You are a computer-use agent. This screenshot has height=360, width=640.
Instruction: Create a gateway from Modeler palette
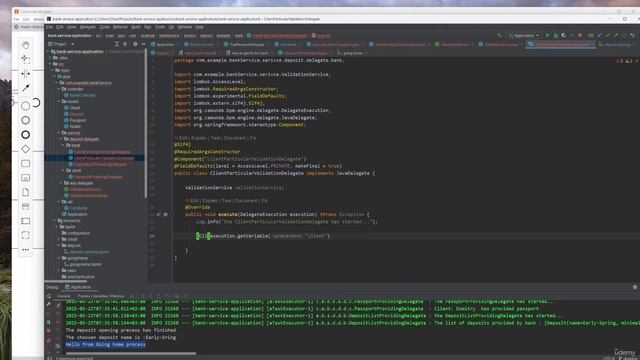pos(26,149)
